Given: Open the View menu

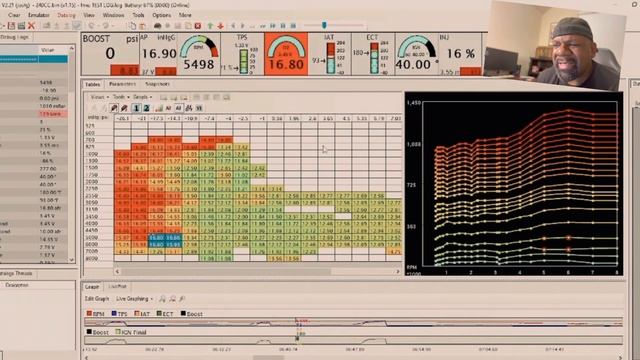Looking at the screenshot, I should click(x=89, y=15).
